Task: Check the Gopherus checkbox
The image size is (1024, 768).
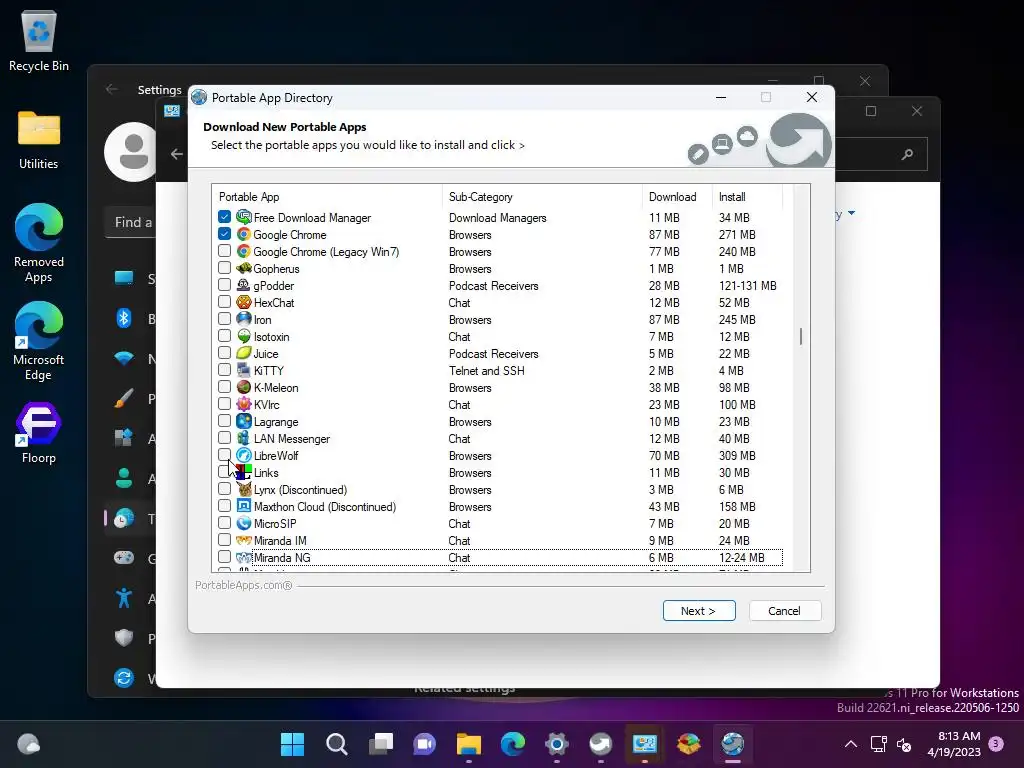Action: pyautogui.click(x=225, y=268)
